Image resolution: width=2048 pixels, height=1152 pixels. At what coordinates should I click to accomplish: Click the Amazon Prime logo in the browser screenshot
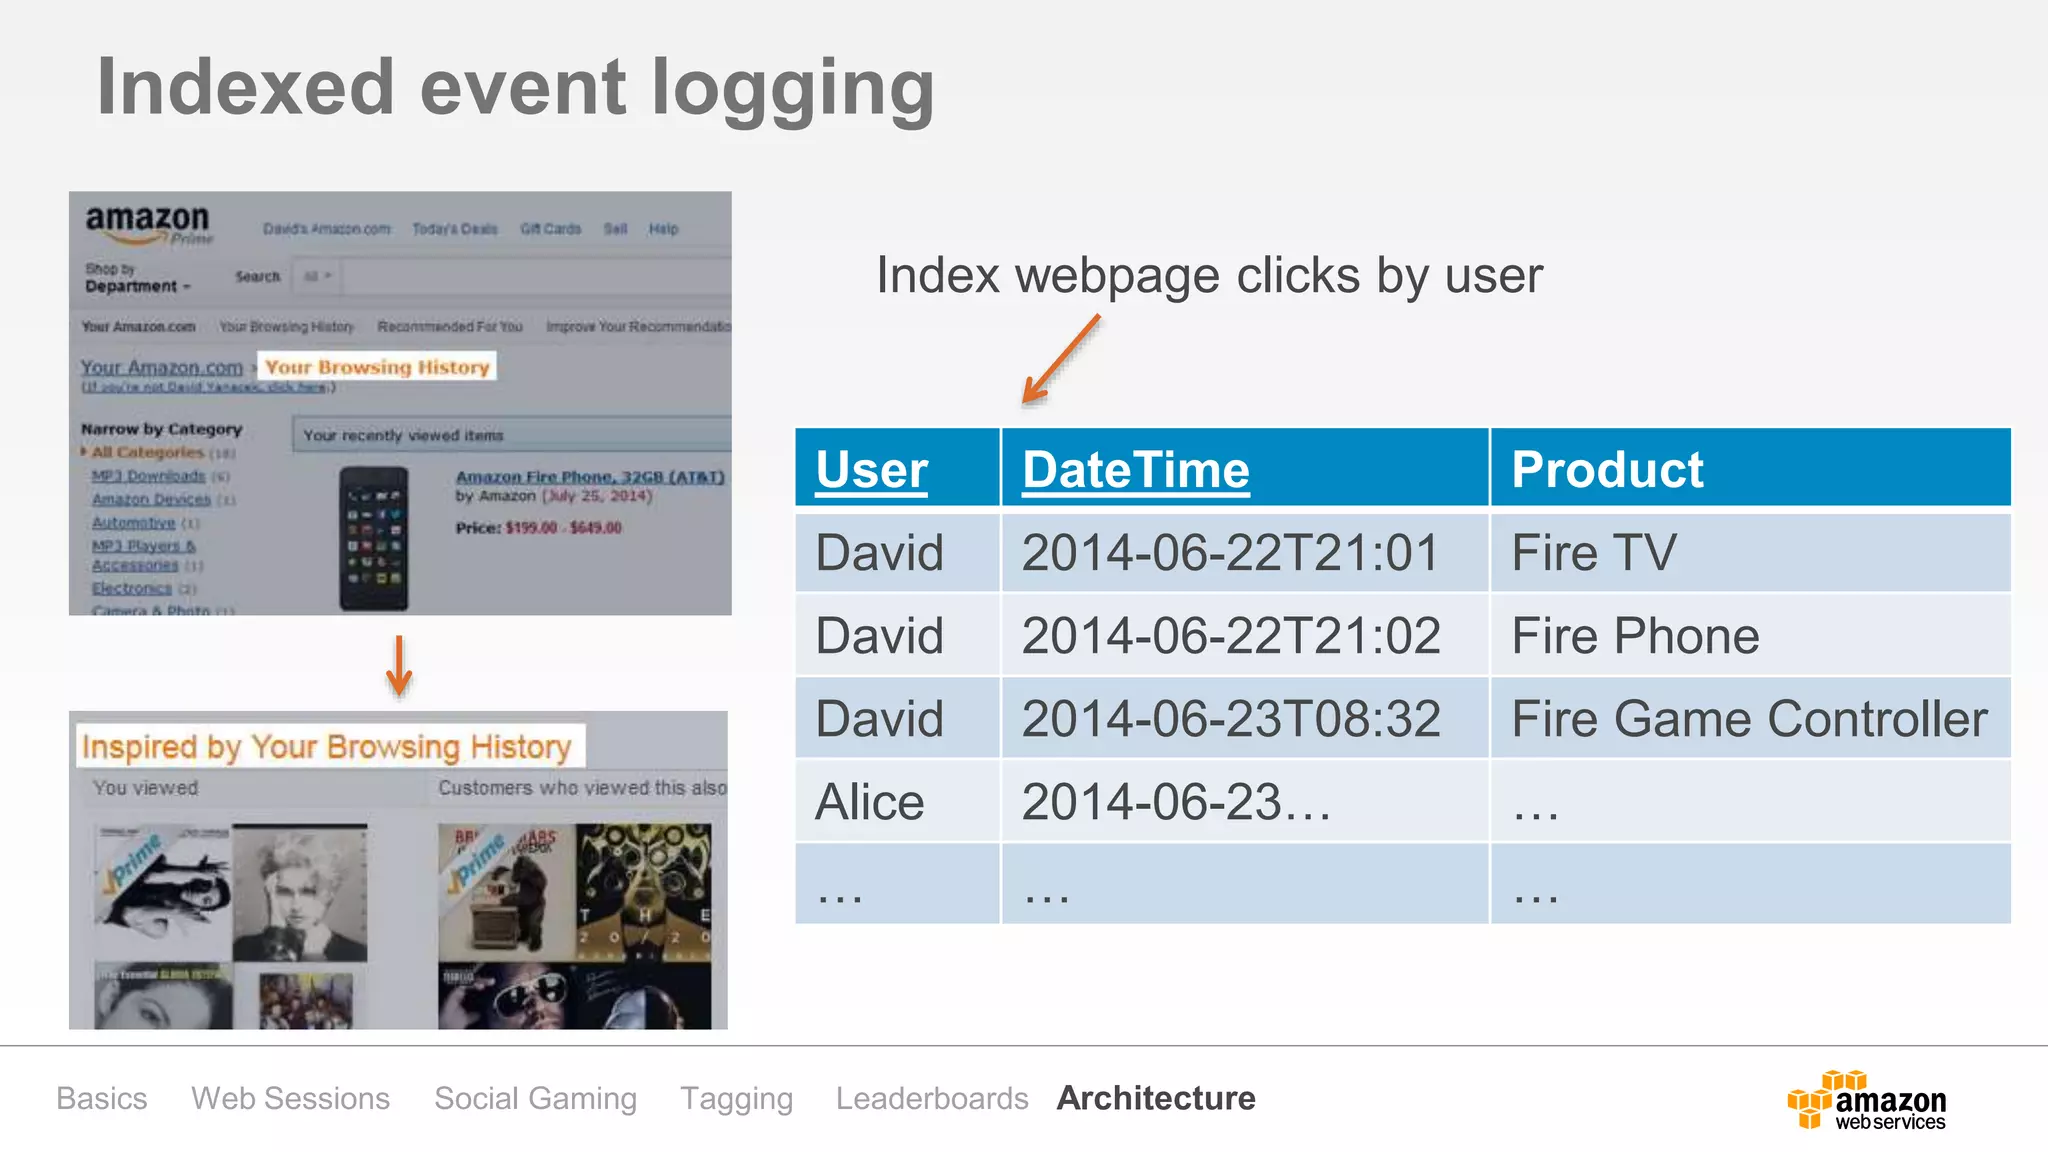pos(149,225)
